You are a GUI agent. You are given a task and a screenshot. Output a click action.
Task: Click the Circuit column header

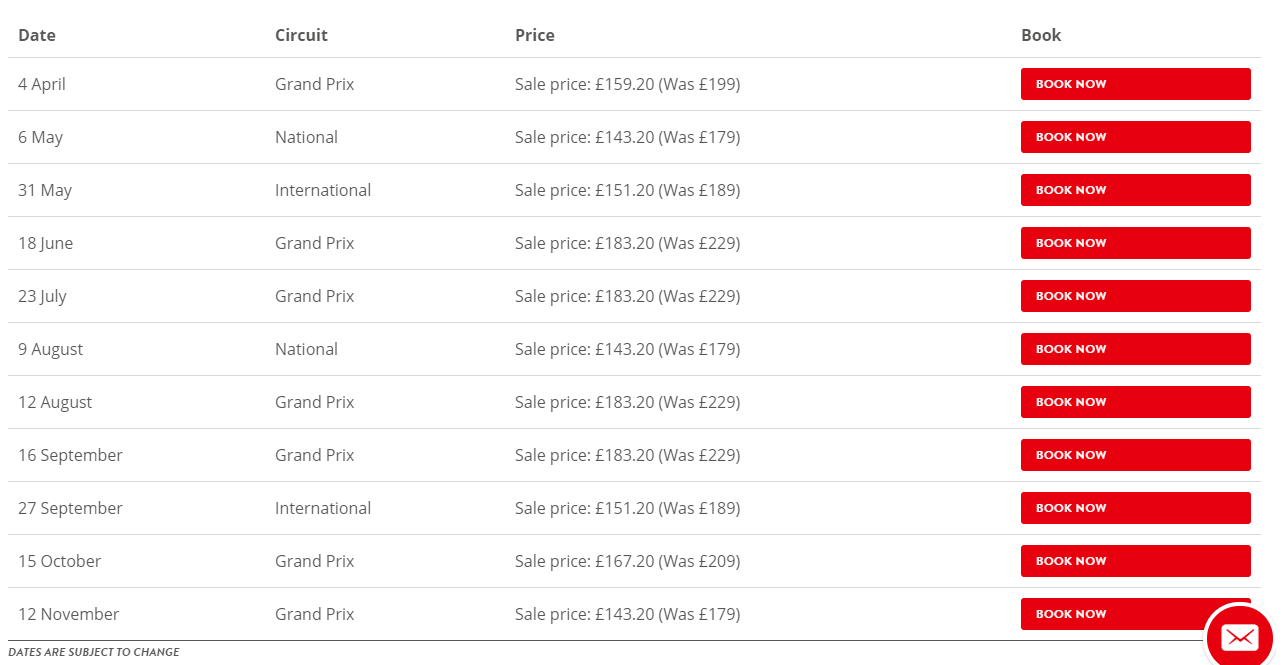tap(301, 35)
